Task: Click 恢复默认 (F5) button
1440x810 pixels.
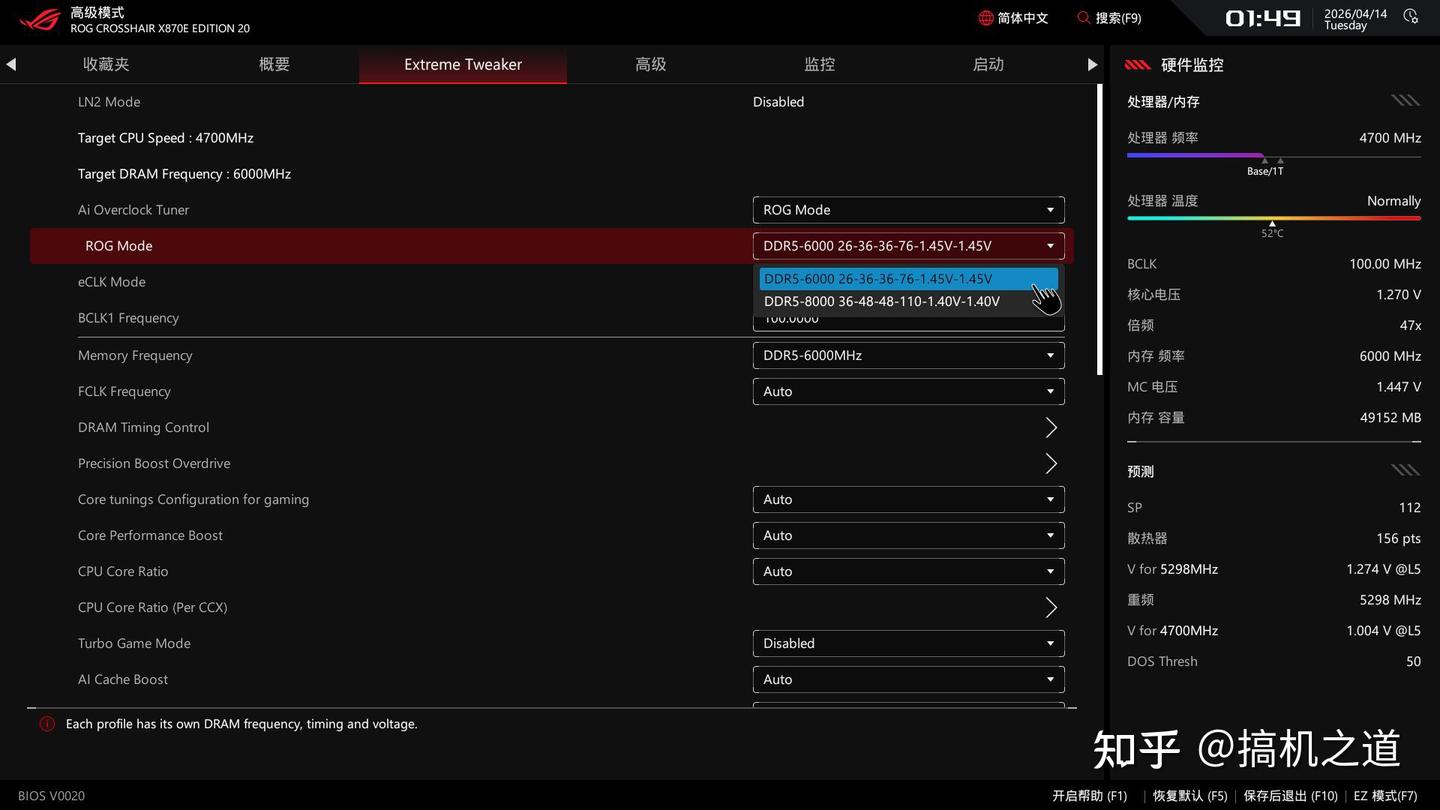Action: 1190,796
